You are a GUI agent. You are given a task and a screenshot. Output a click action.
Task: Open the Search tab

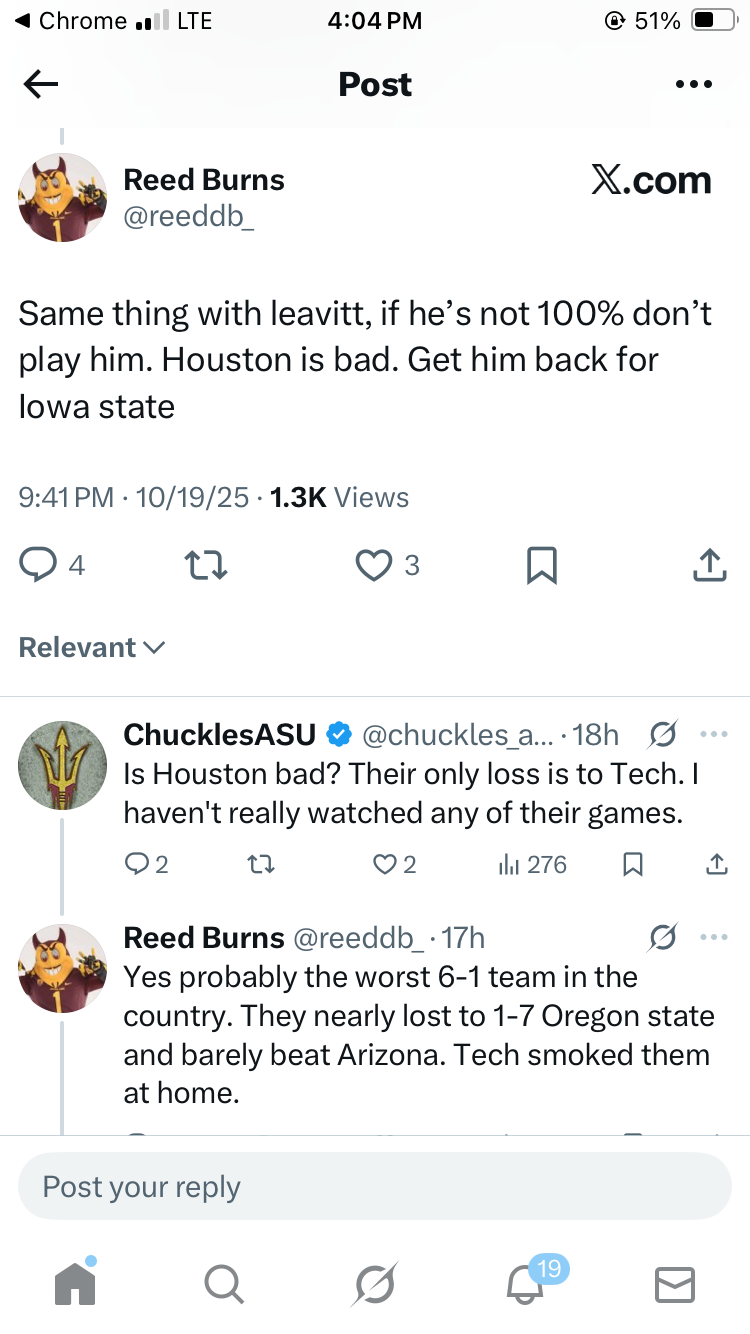click(x=223, y=1284)
